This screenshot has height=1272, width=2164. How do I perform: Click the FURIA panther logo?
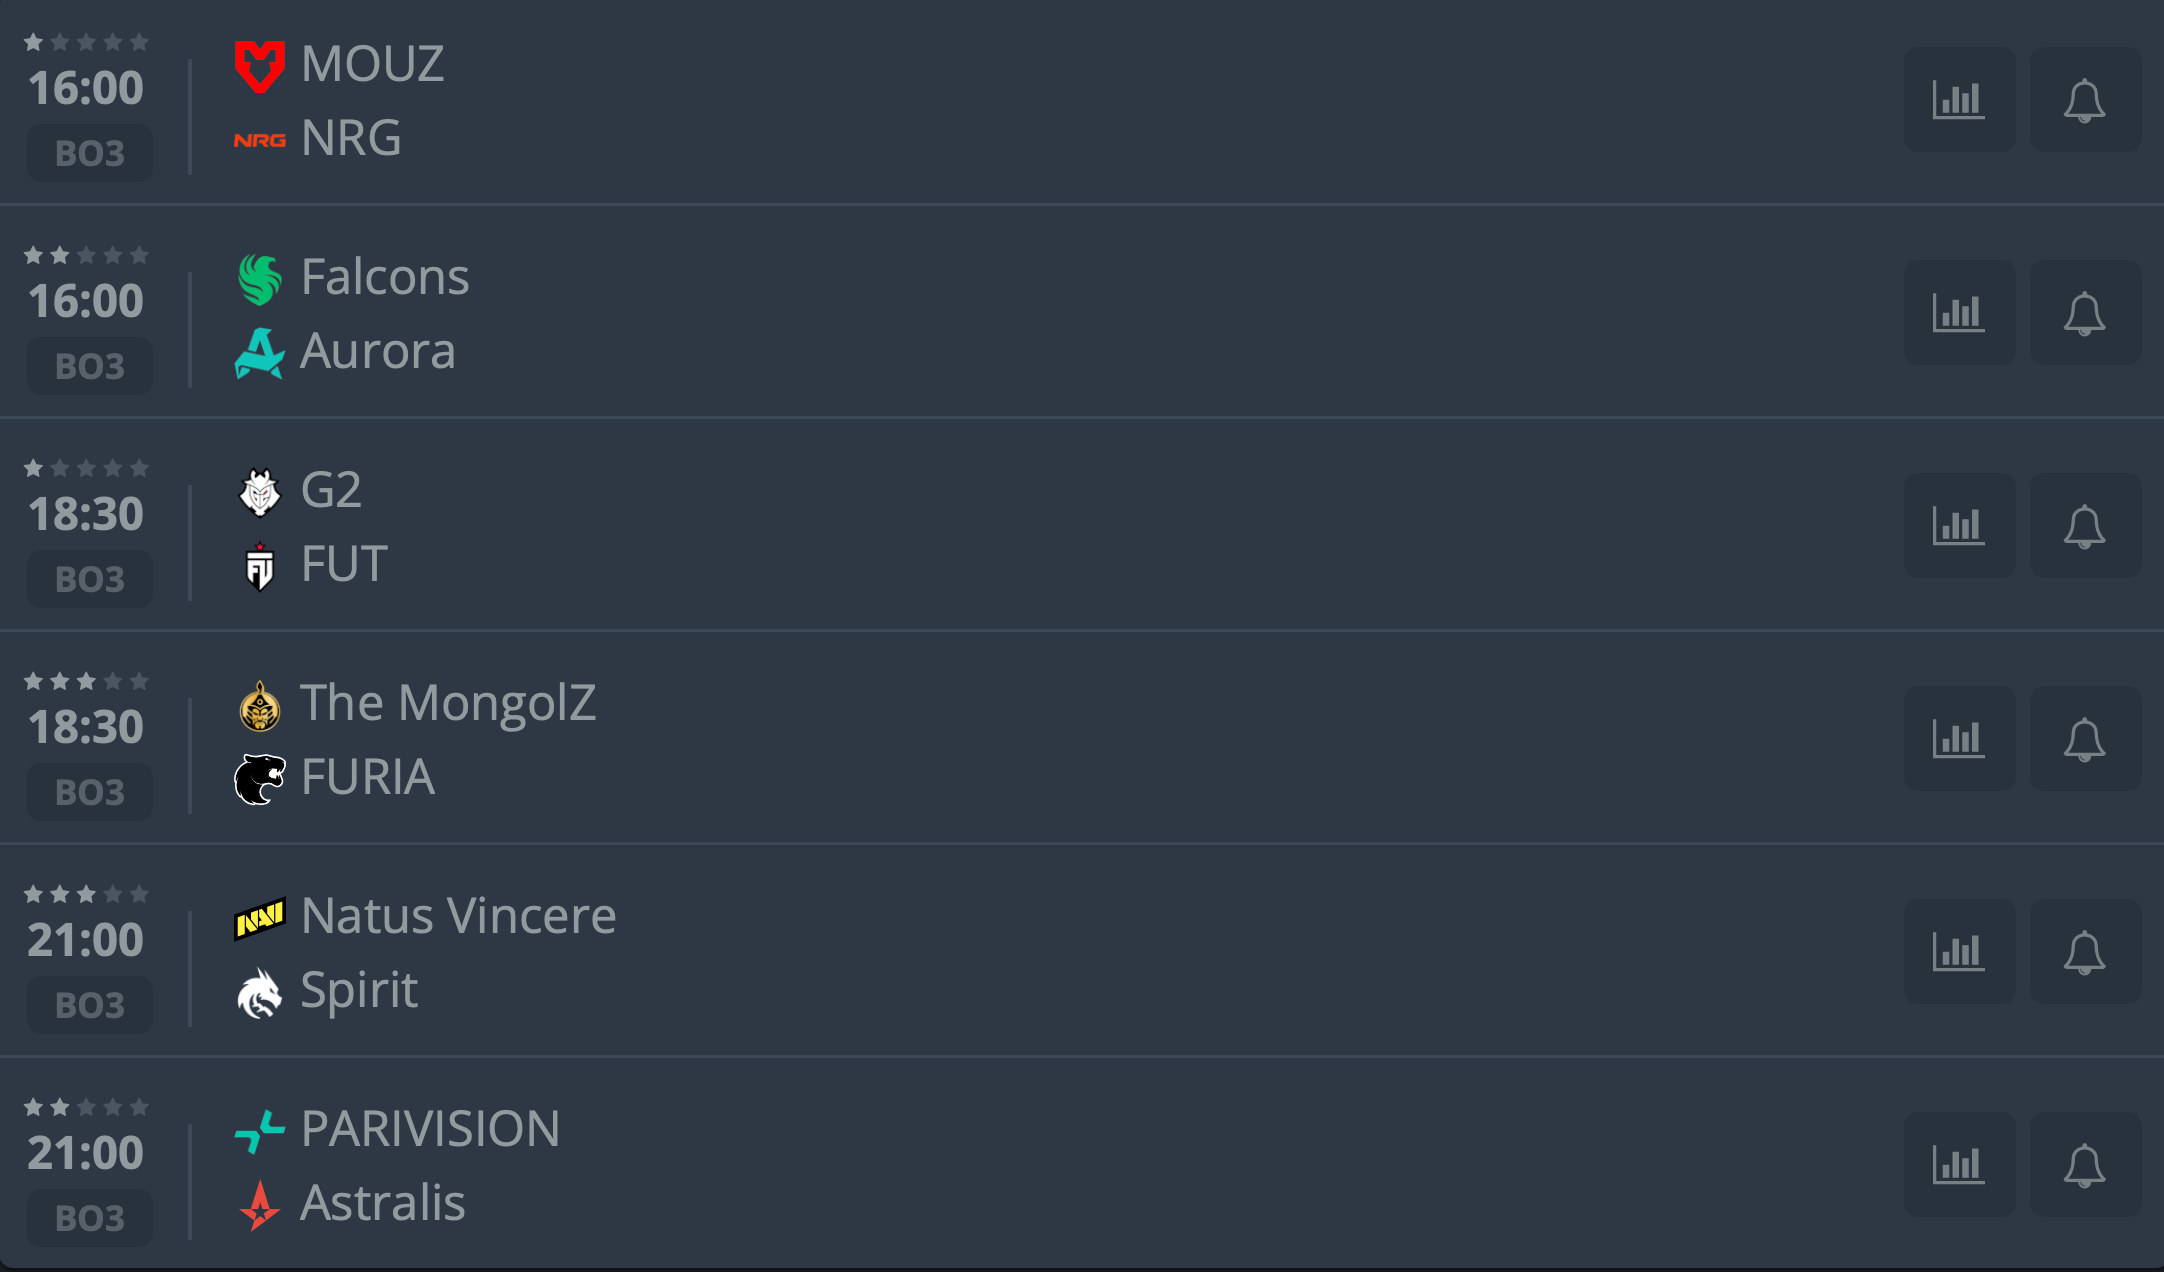tap(260, 778)
